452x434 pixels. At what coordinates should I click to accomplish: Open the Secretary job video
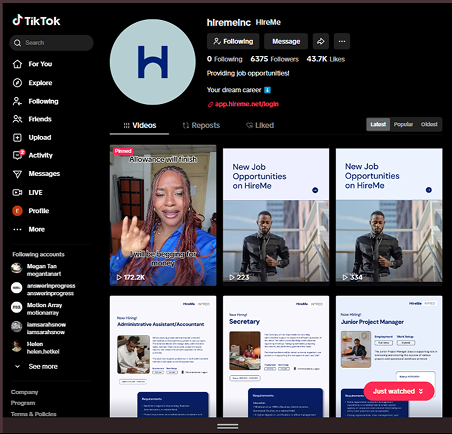(x=276, y=356)
